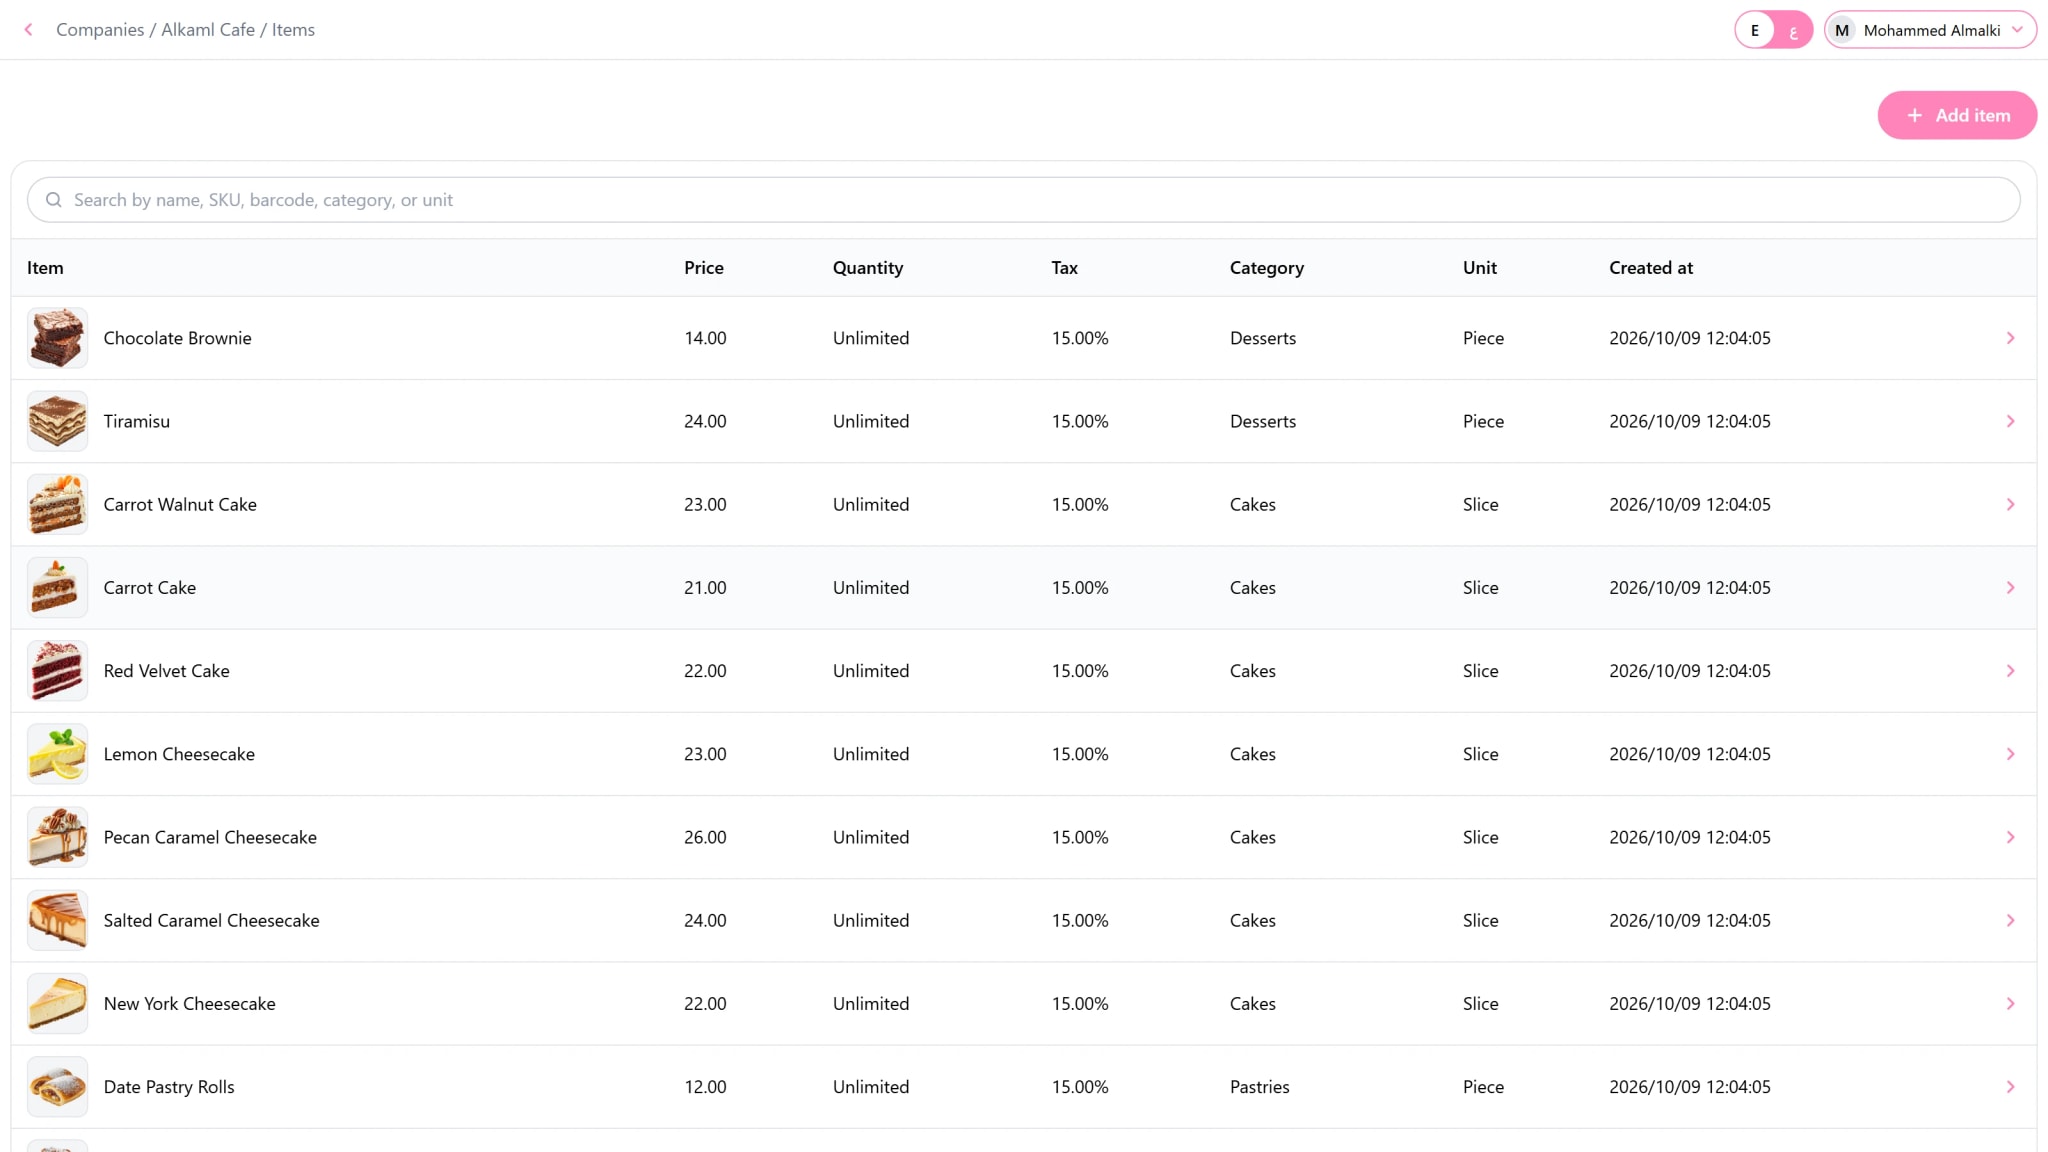This screenshot has height=1152, width=2048.
Task: Click the Quantity column header
Action: point(867,268)
